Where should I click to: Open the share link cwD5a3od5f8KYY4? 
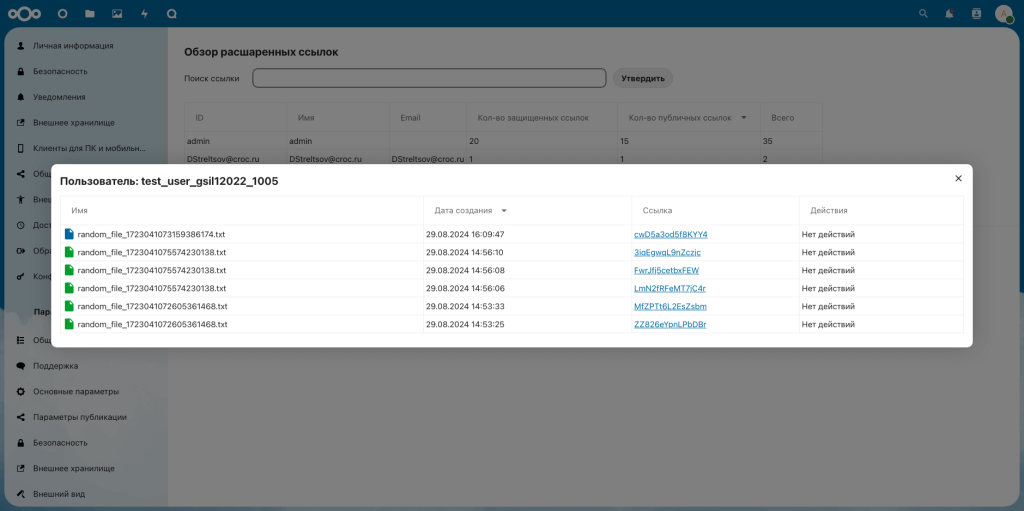[670, 234]
